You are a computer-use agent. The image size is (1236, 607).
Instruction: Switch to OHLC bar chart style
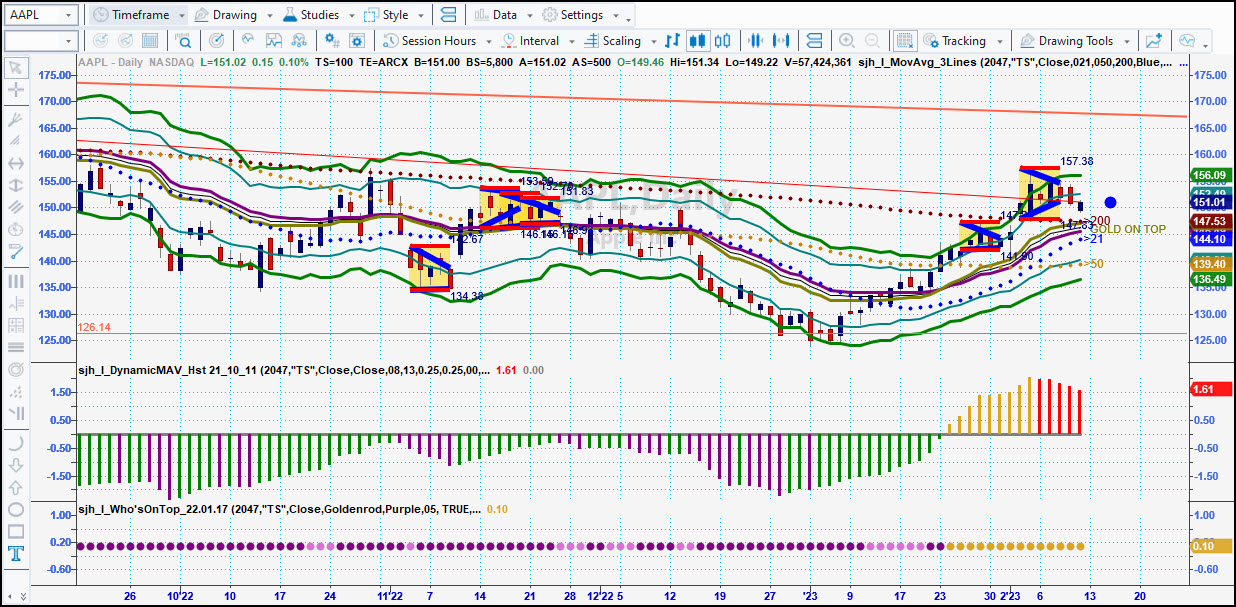(673, 41)
